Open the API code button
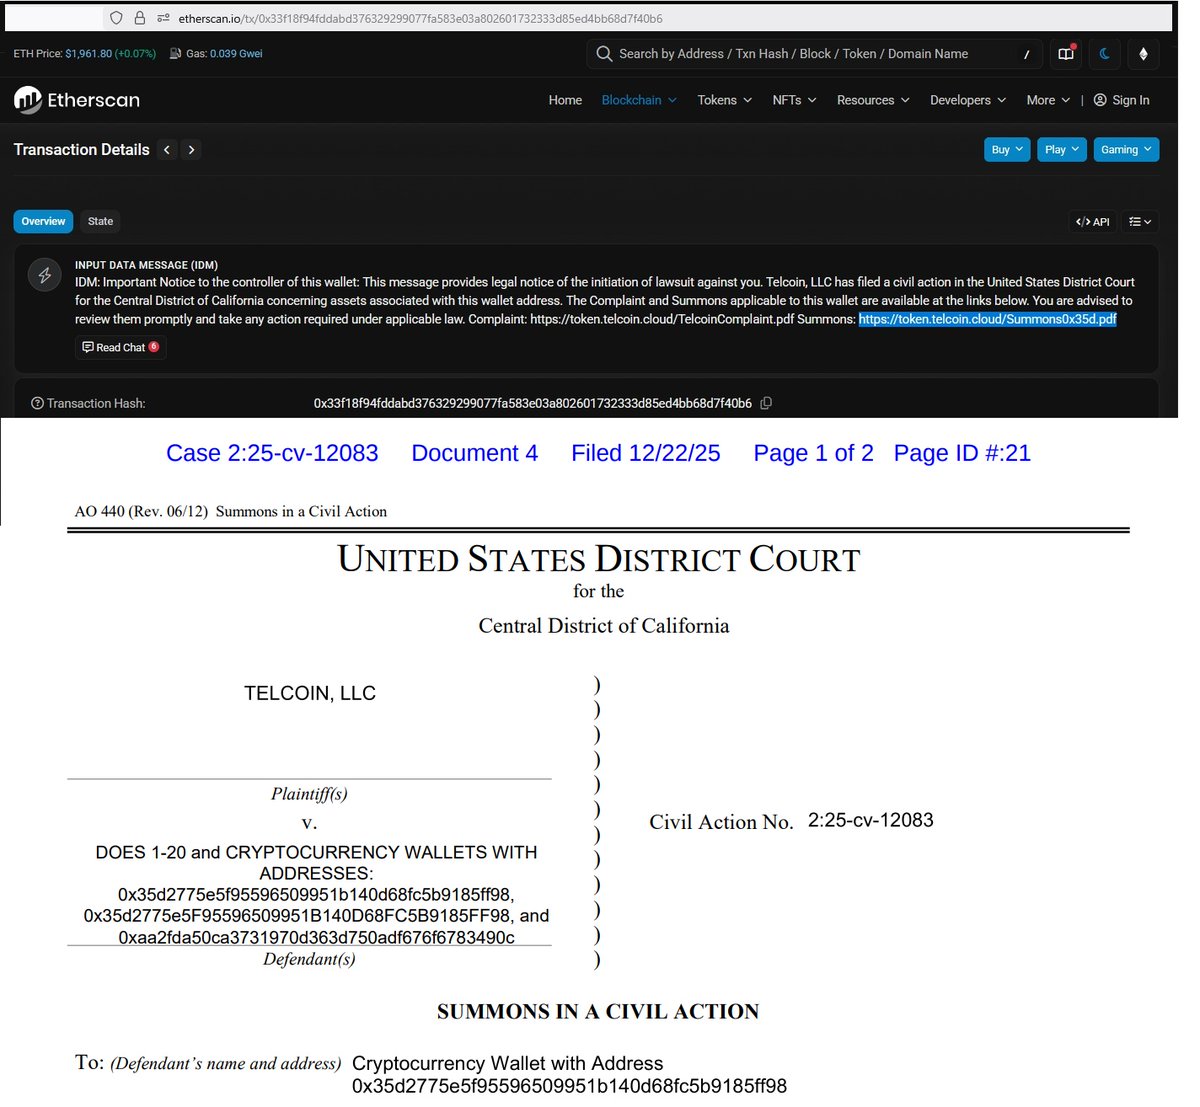 (x=1092, y=221)
